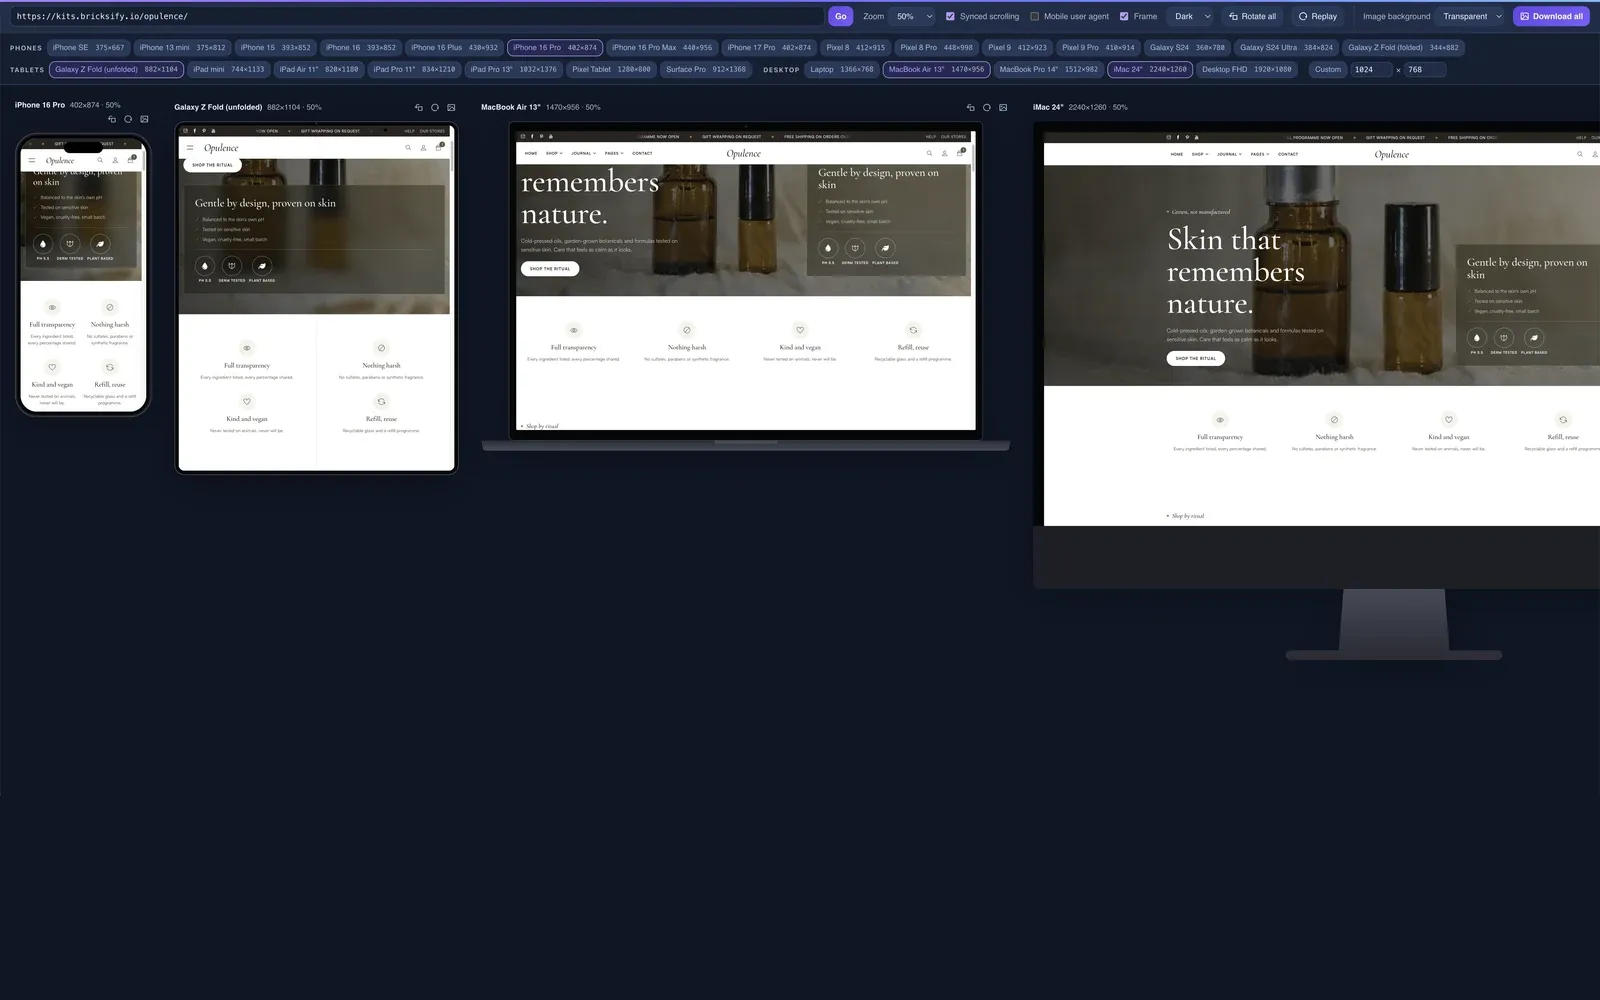Viewport: 1600px width, 1000px height.
Task: Click CONTACT nav item in iMac preview
Action: tap(1288, 154)
